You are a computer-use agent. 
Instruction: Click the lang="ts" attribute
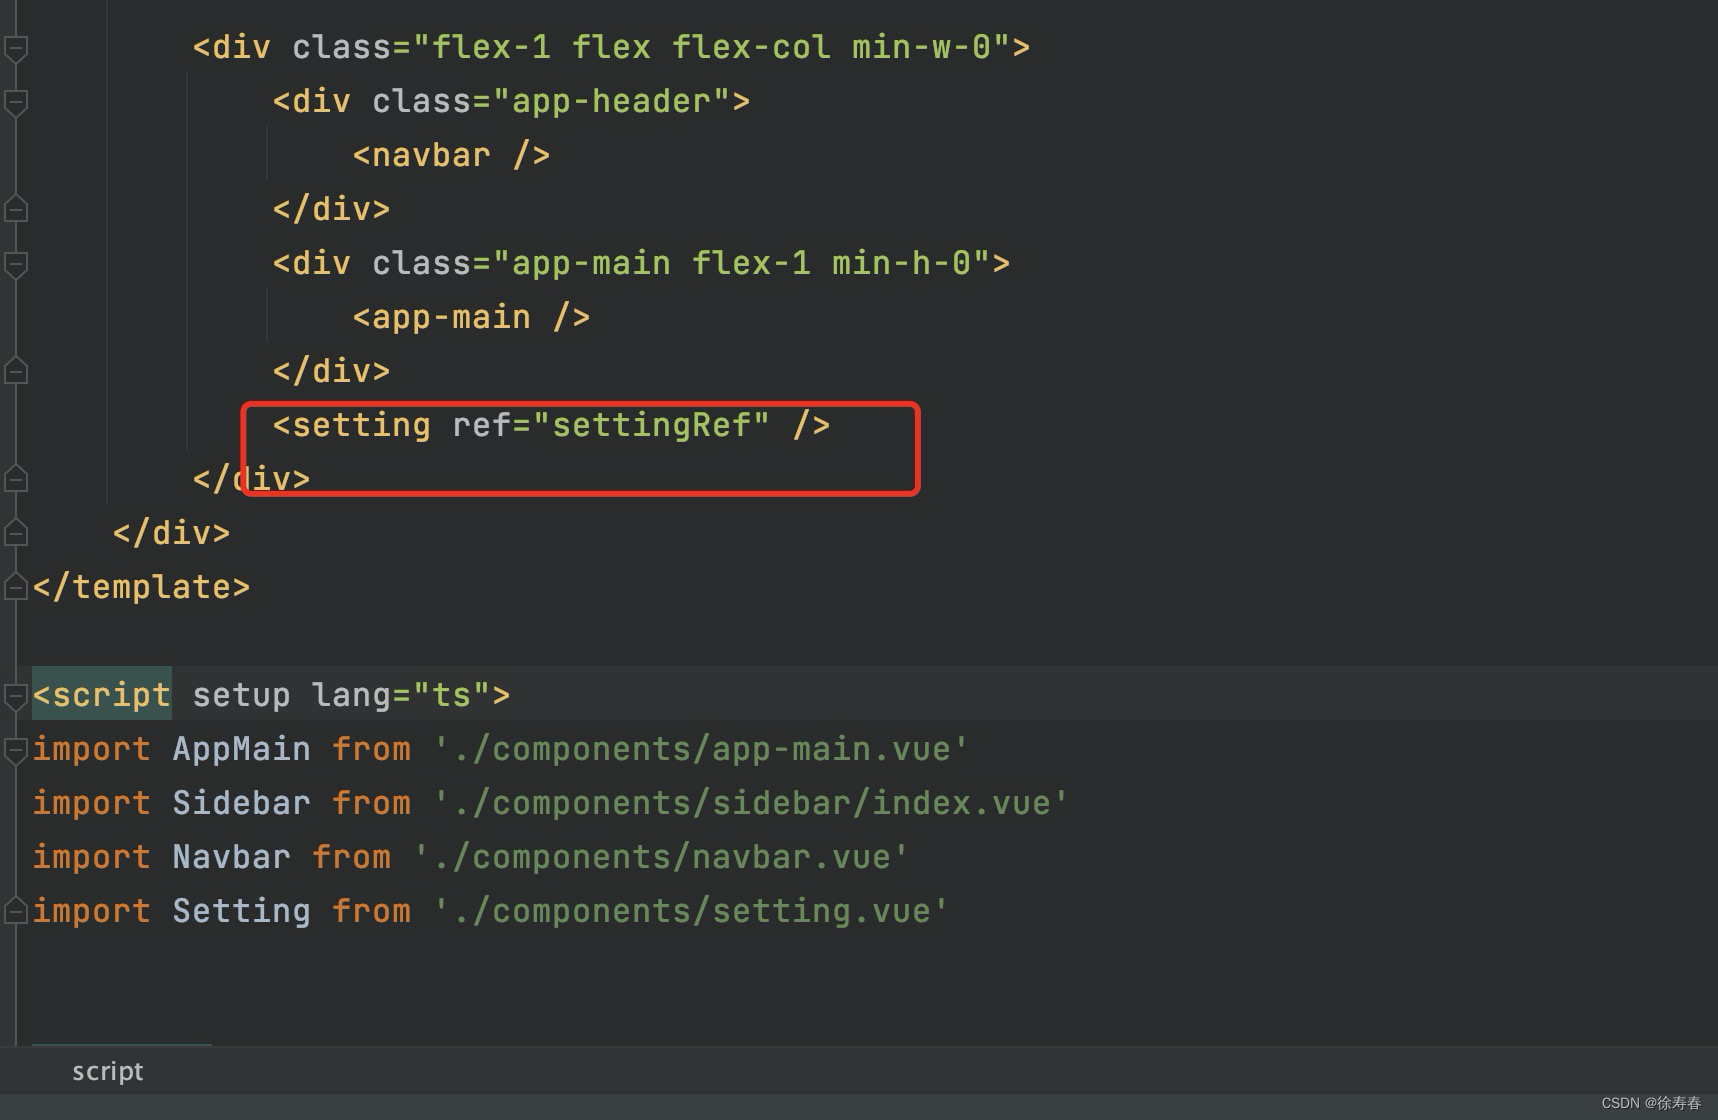[401, 696]
